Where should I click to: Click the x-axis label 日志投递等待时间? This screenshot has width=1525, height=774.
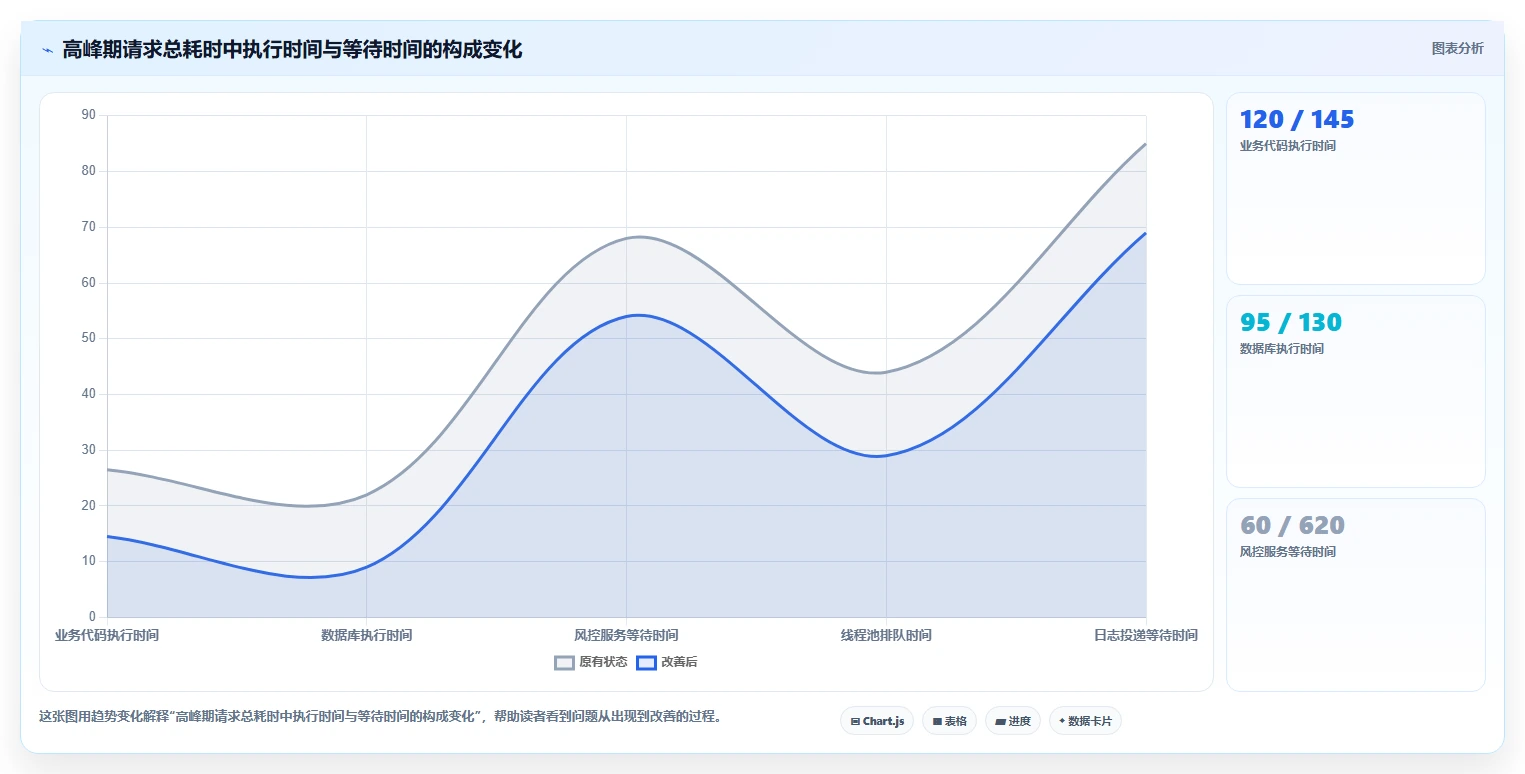[1146, 635]
